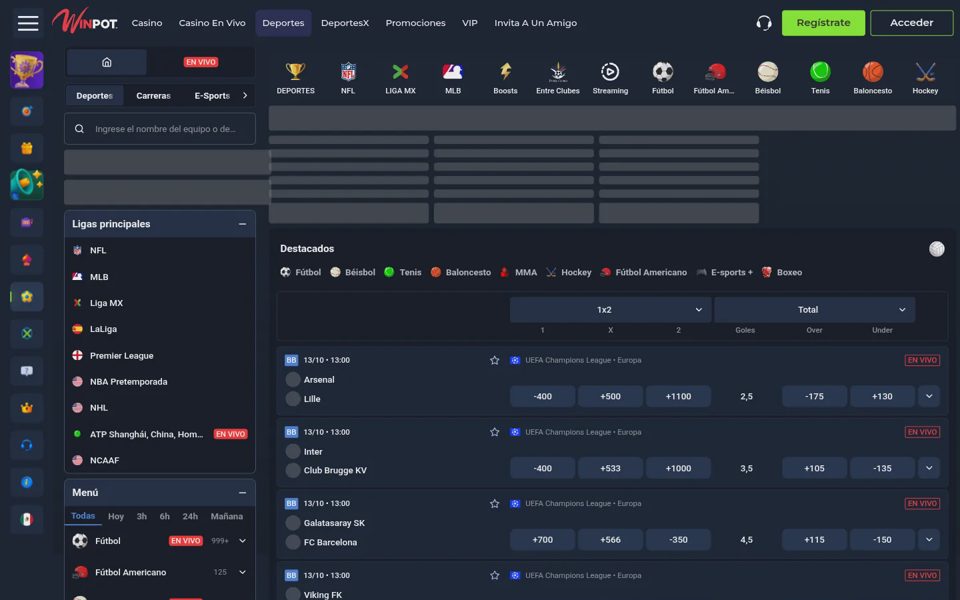Open the Mexico flag sidebar icon

click(x=26, y=519)
